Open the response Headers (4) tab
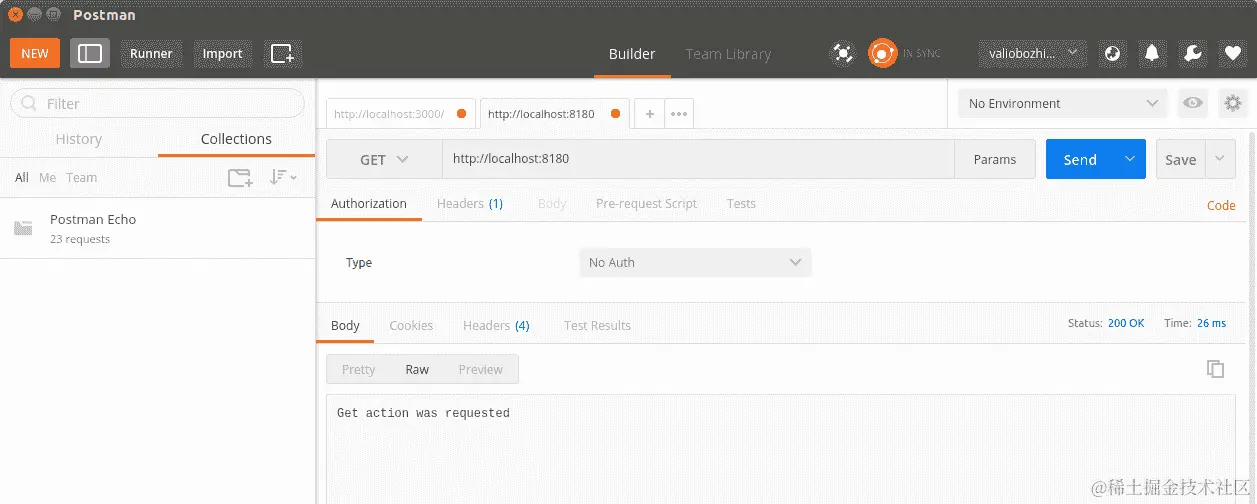Viewport: 1257px width, 504px height. 496,325
